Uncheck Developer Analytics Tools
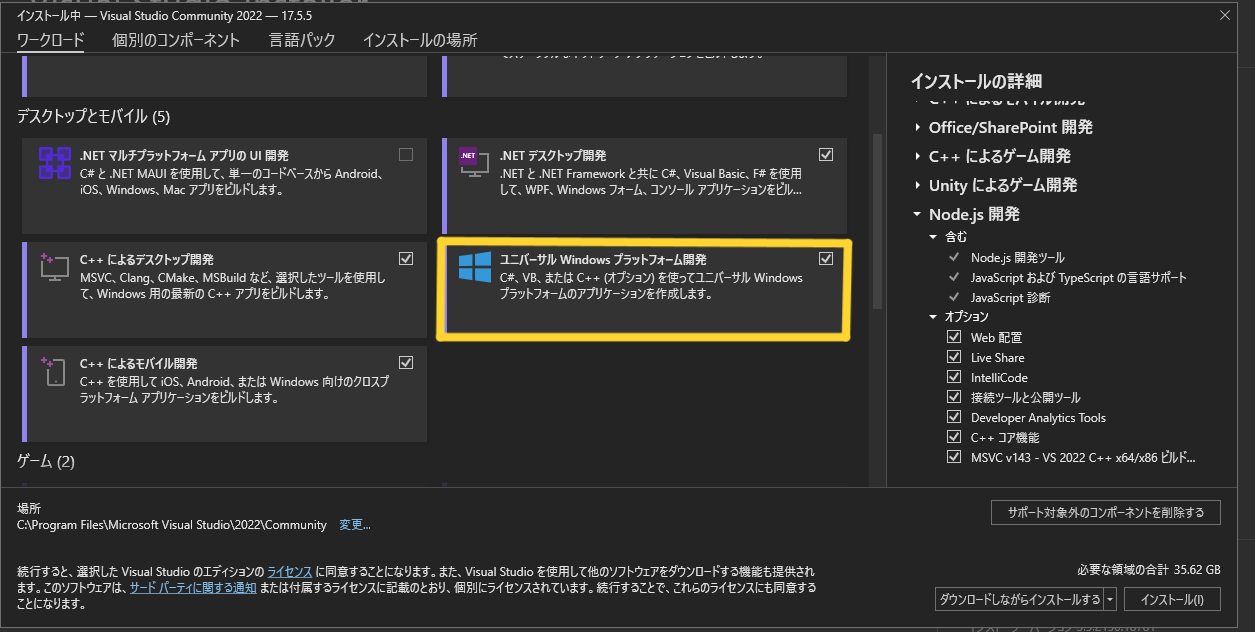 click(953, 417)
